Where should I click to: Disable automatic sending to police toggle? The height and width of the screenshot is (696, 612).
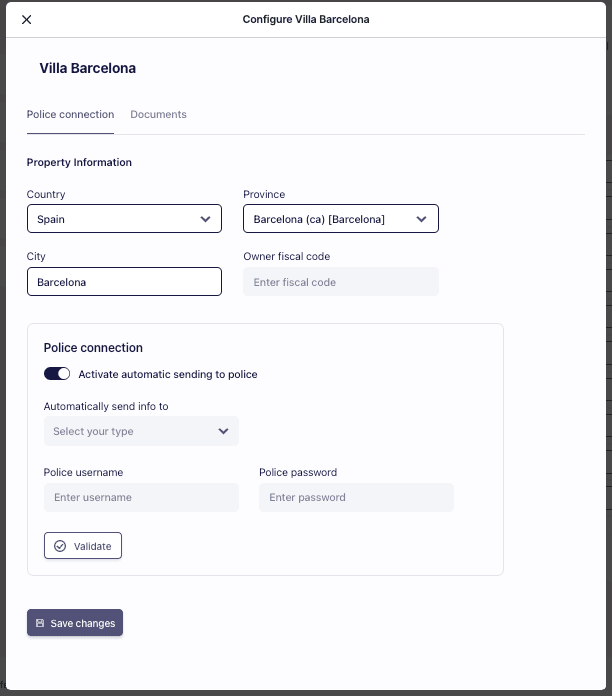point(57,374)
